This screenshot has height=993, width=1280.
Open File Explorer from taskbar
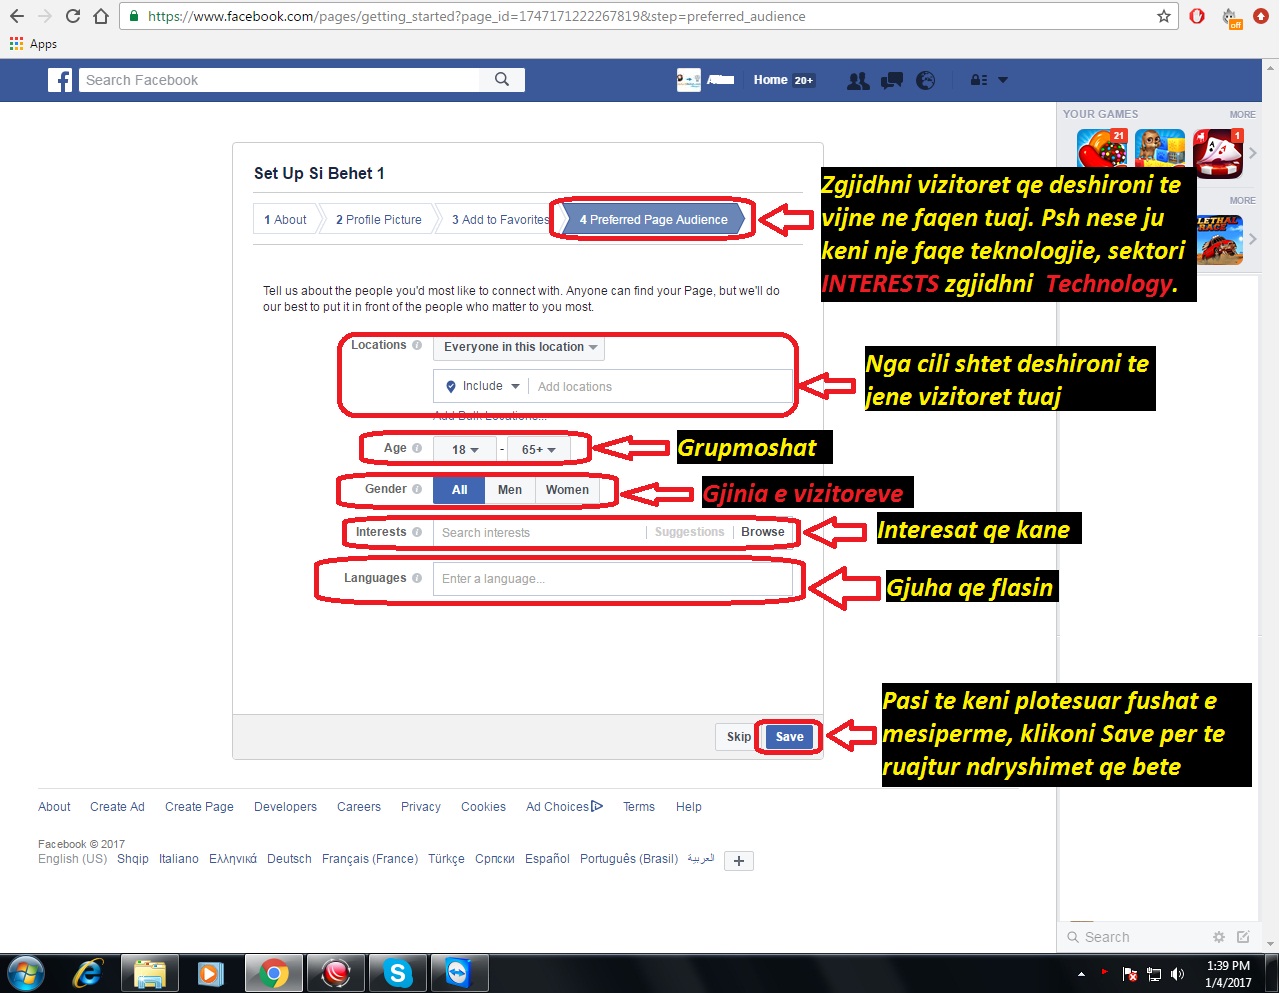pos(149,972)
